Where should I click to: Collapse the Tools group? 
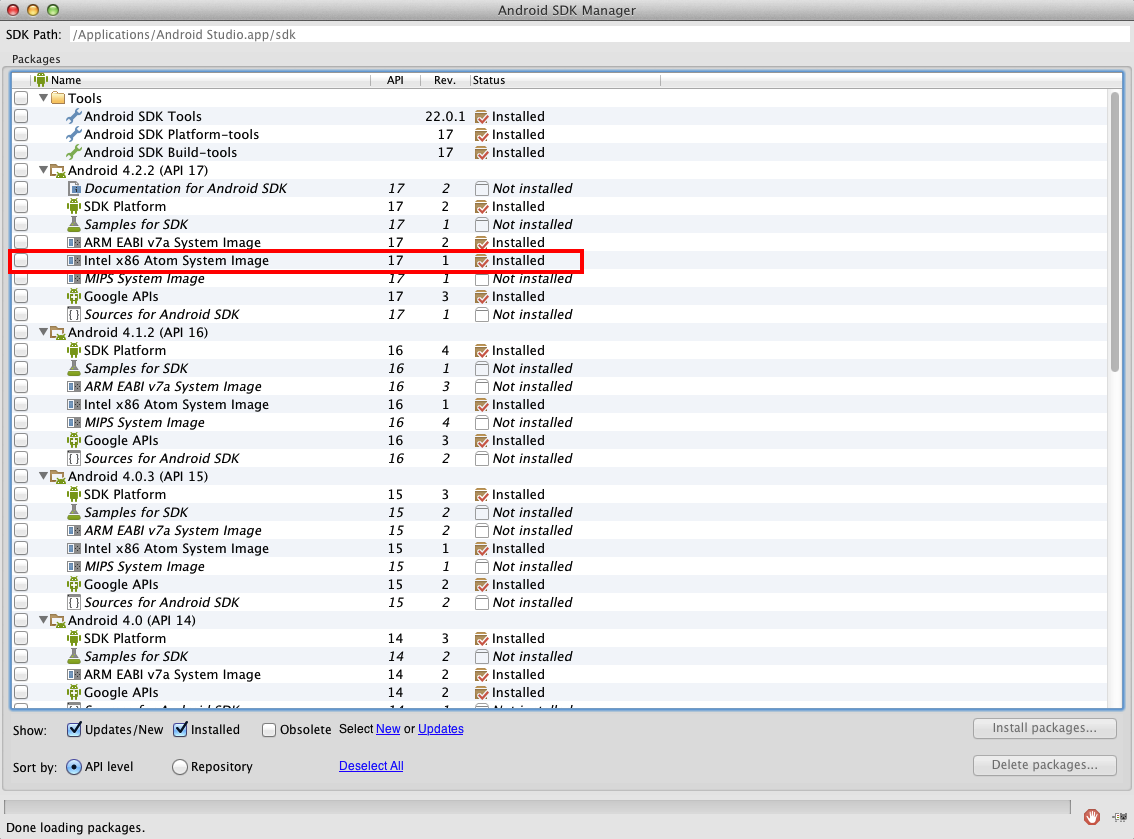(43, 98)
